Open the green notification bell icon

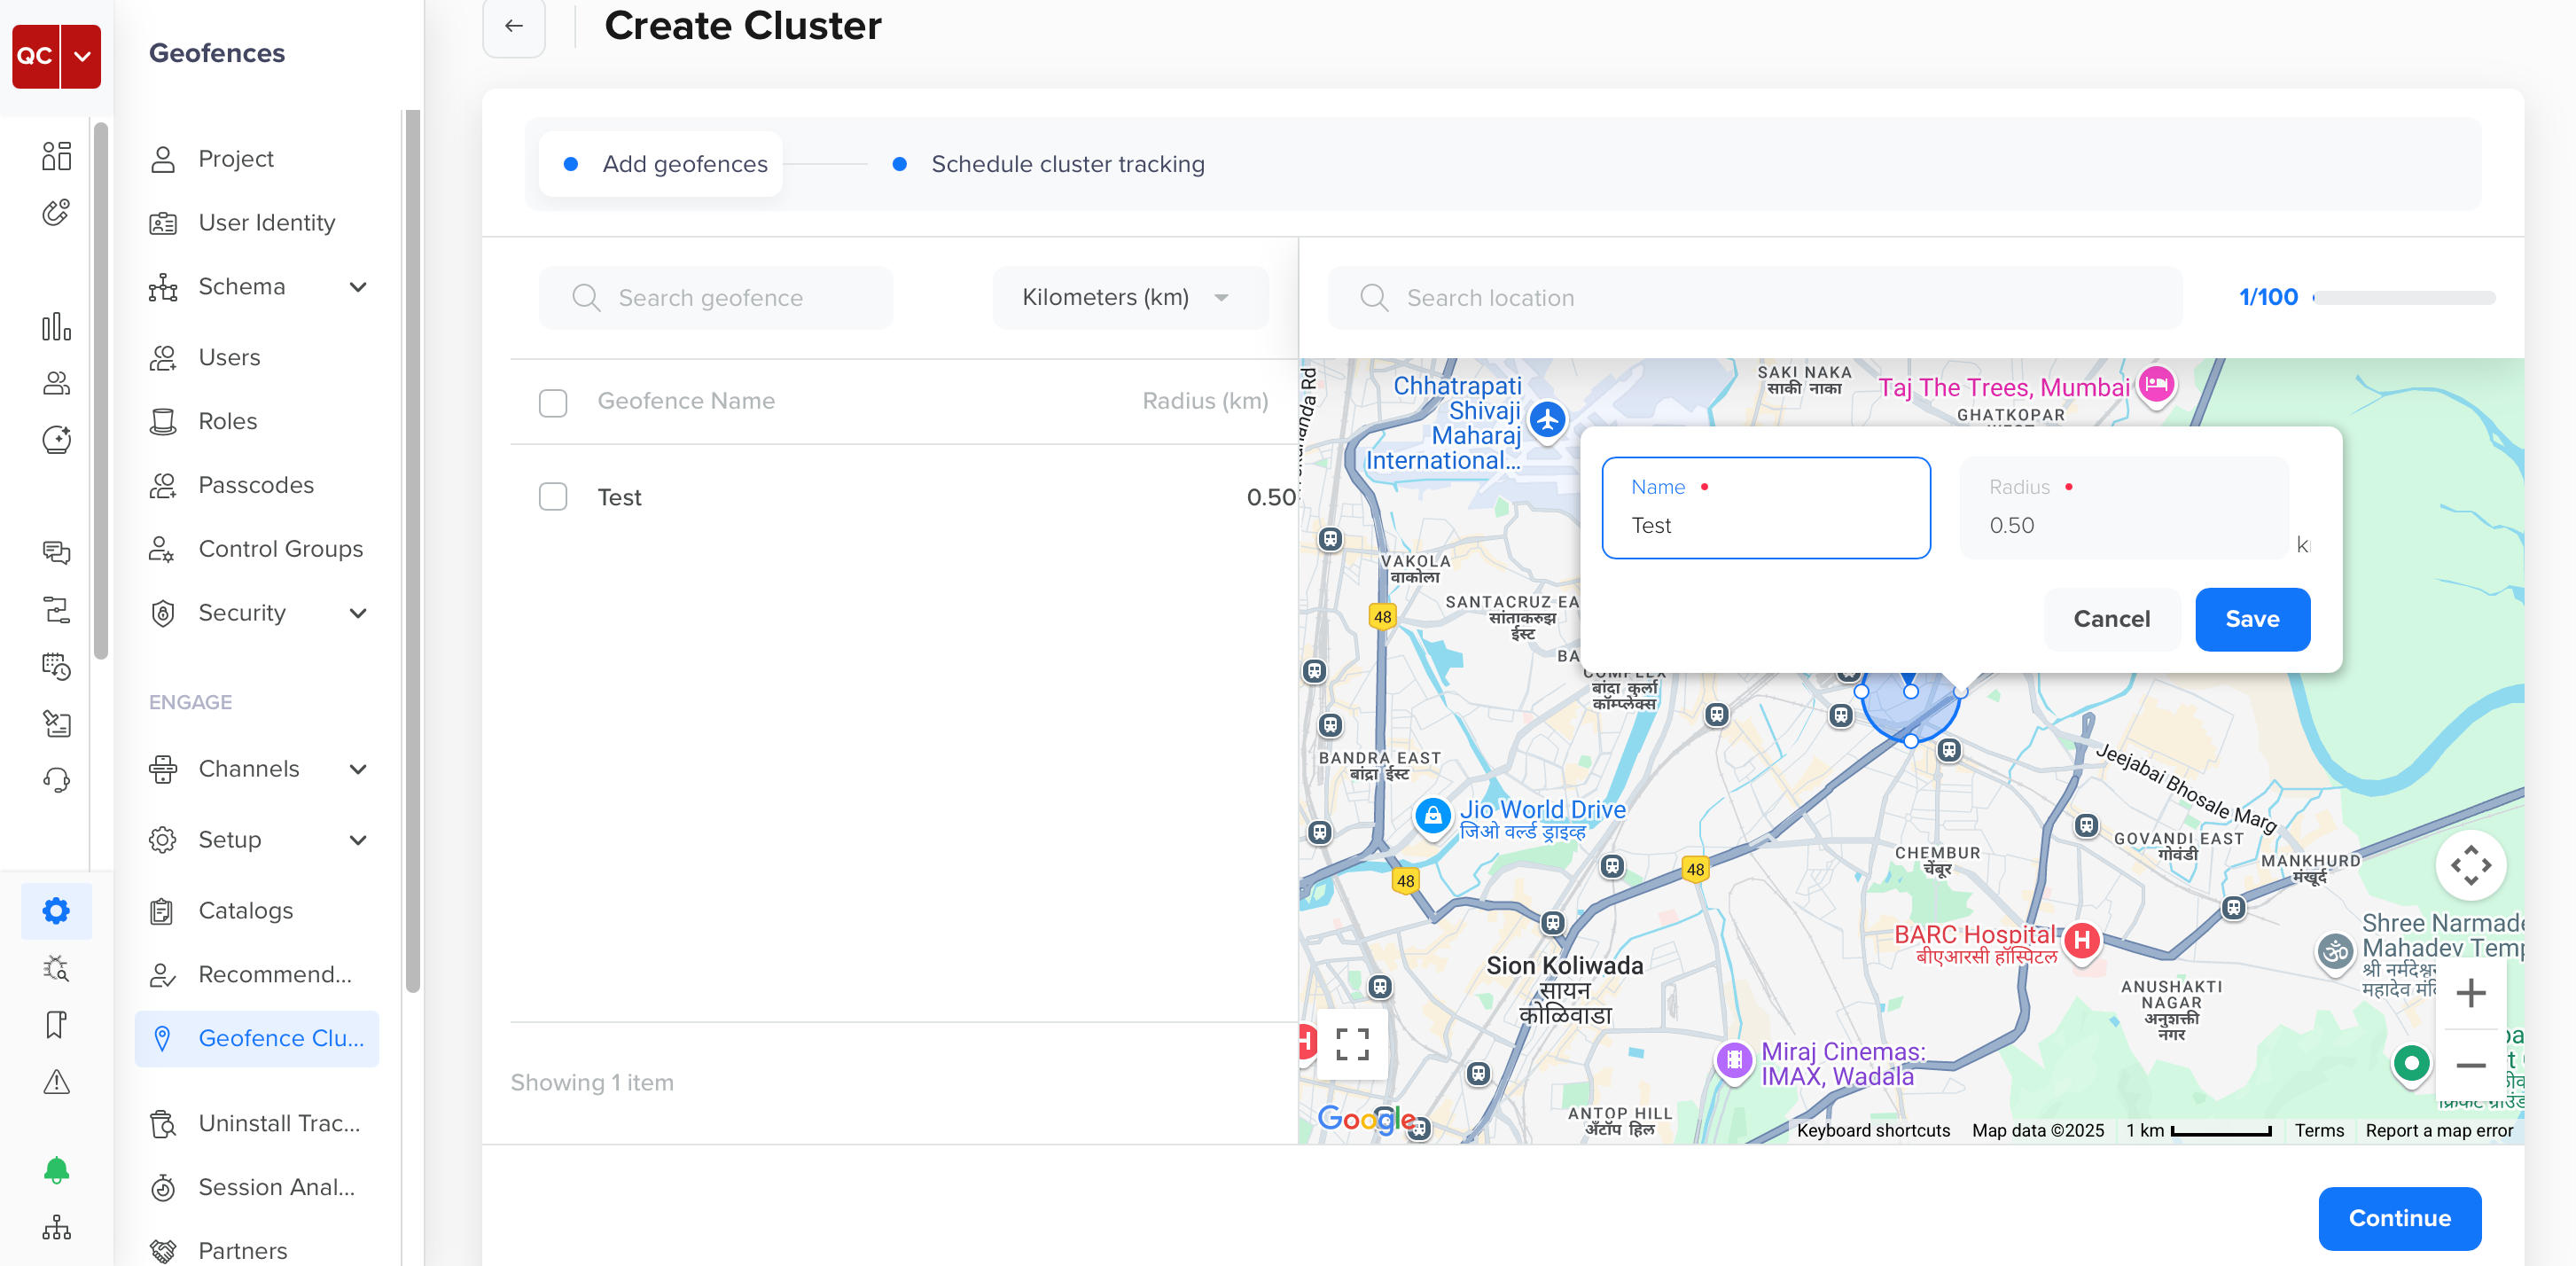pyautogui.click(x=56, y=1169)
